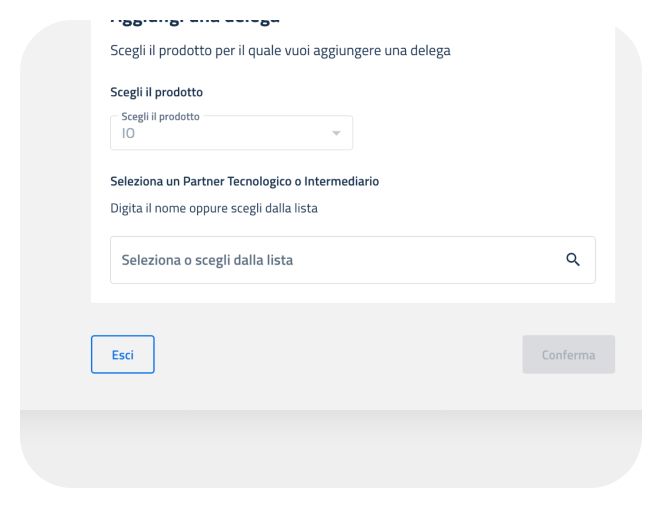
Task: Click the magnifying glass search icon
Action: [573, 260]
